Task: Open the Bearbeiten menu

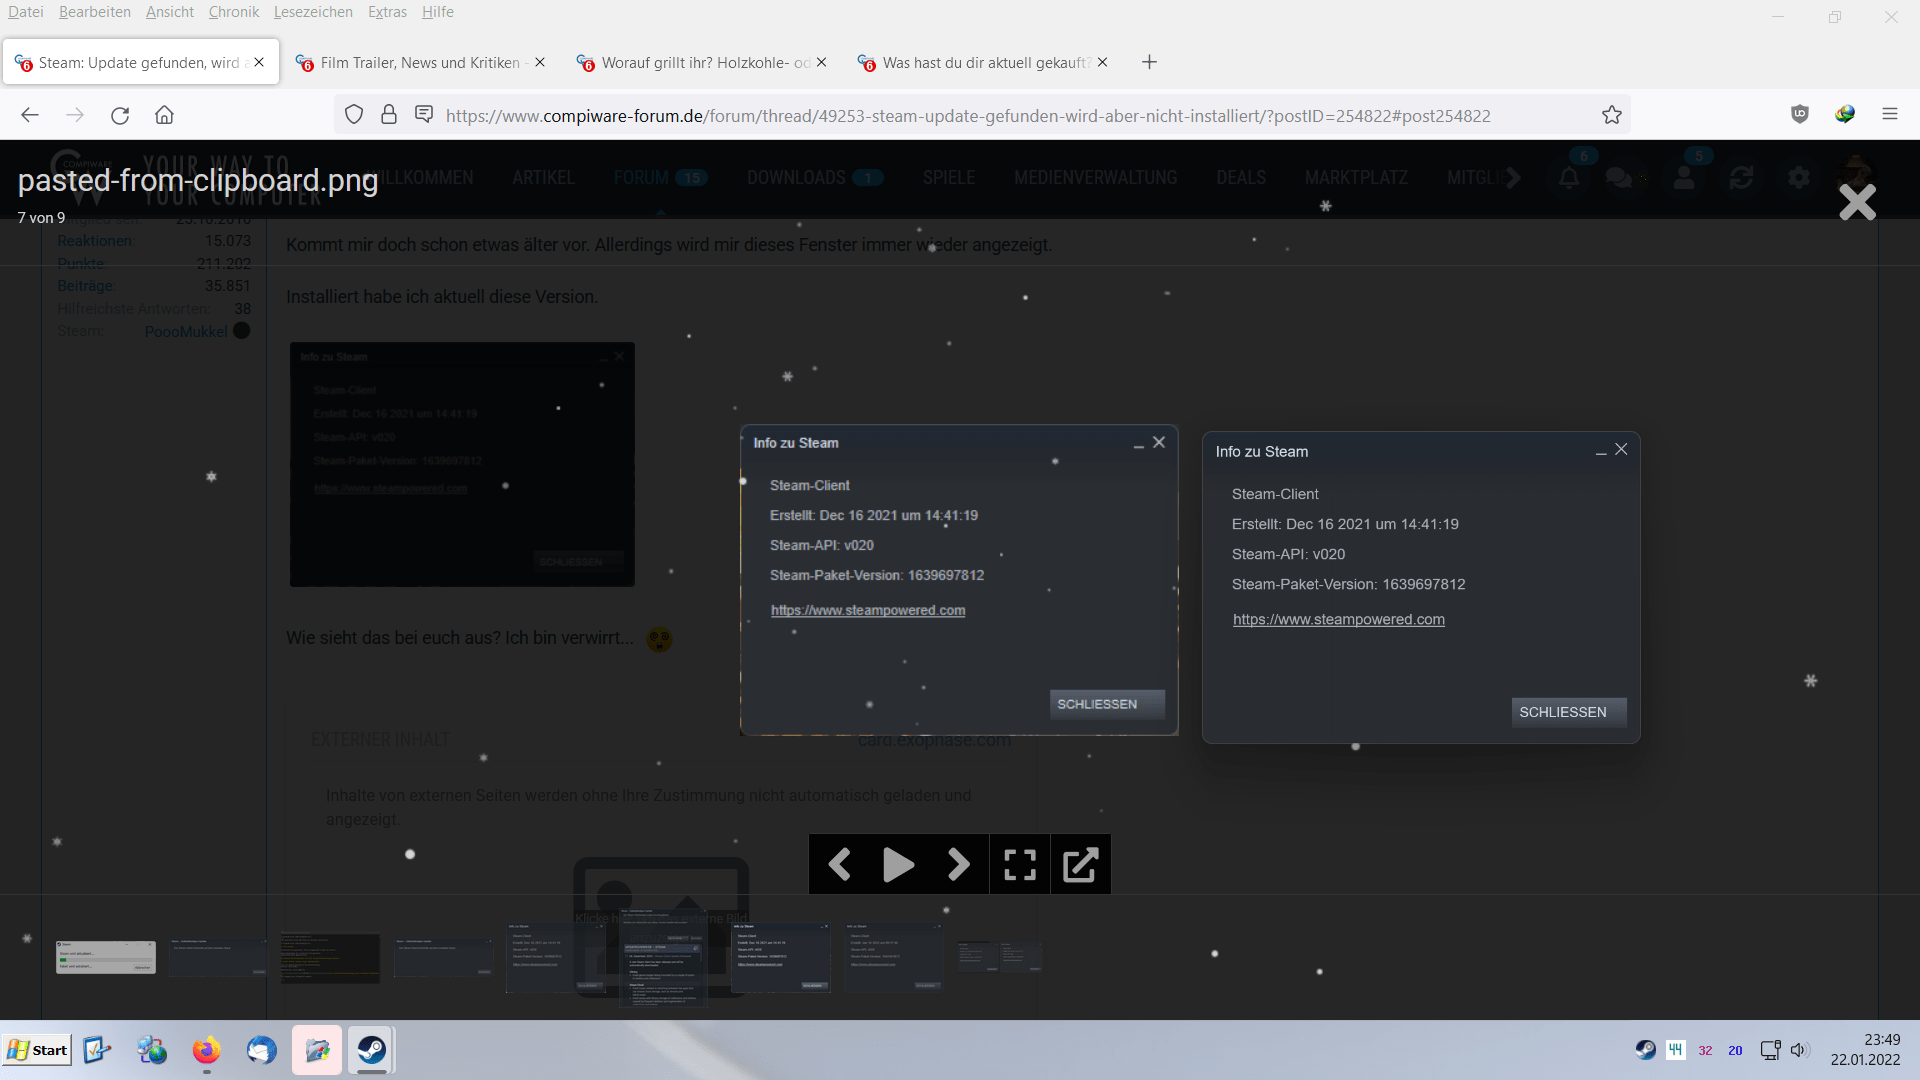Action: point(95,12)
